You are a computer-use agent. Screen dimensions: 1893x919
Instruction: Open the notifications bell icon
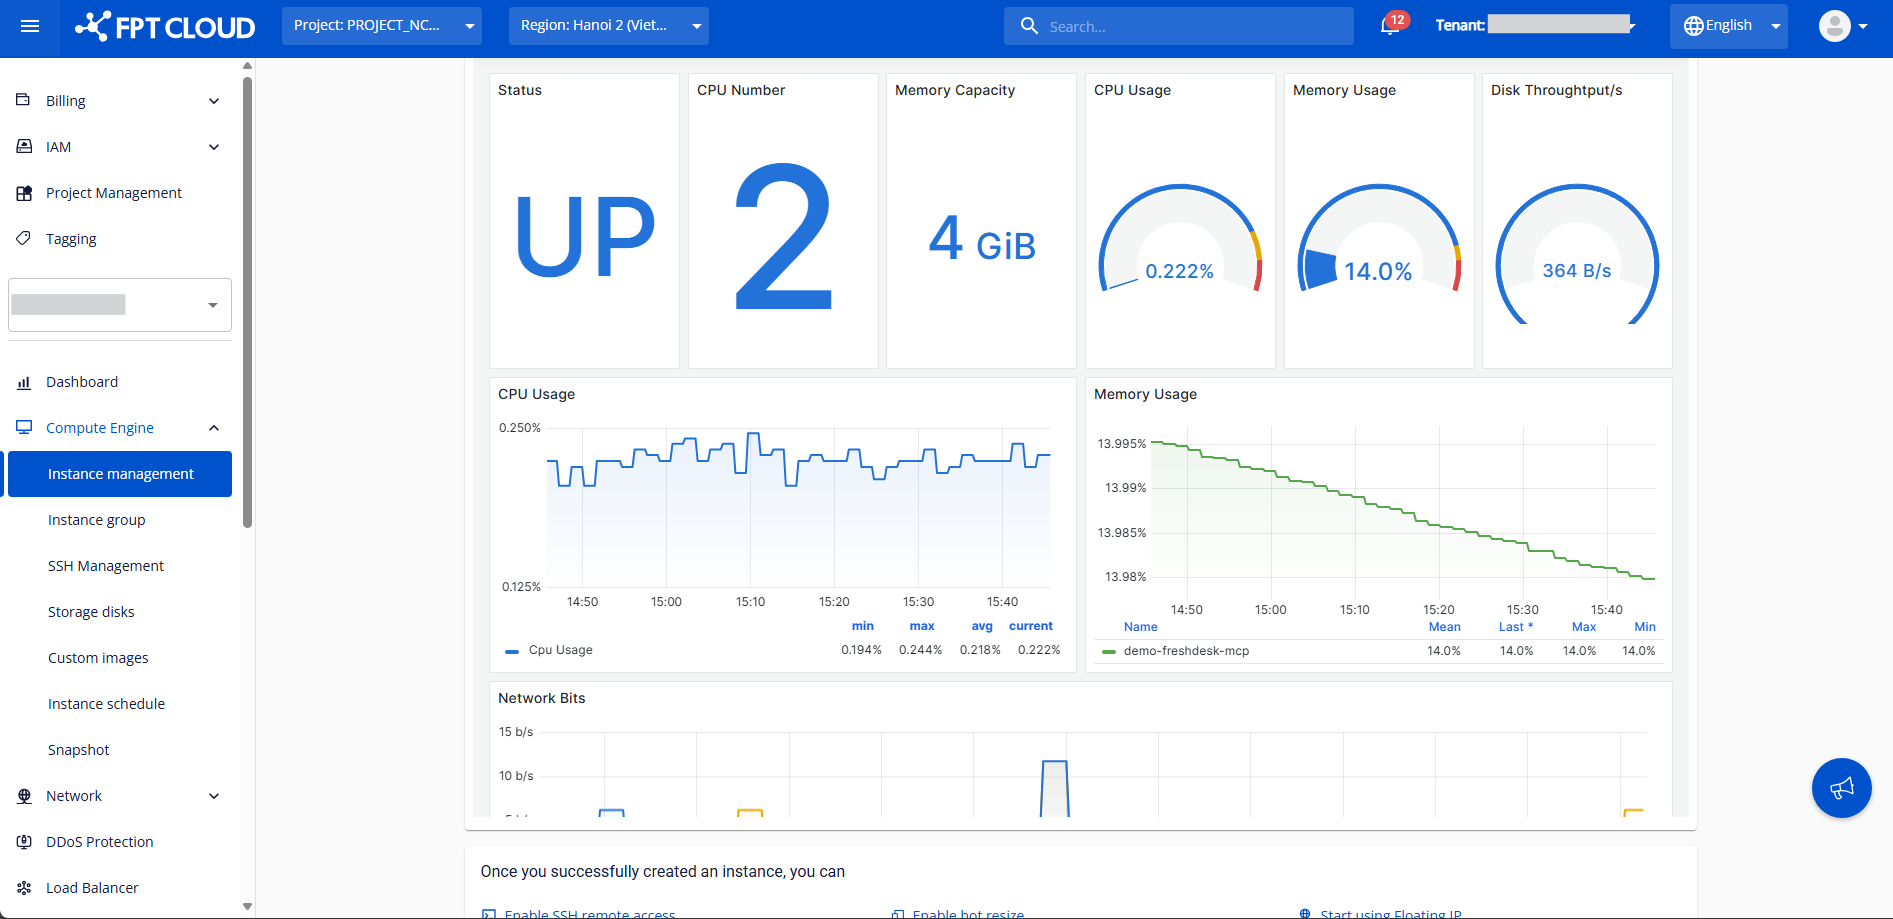1389,26
